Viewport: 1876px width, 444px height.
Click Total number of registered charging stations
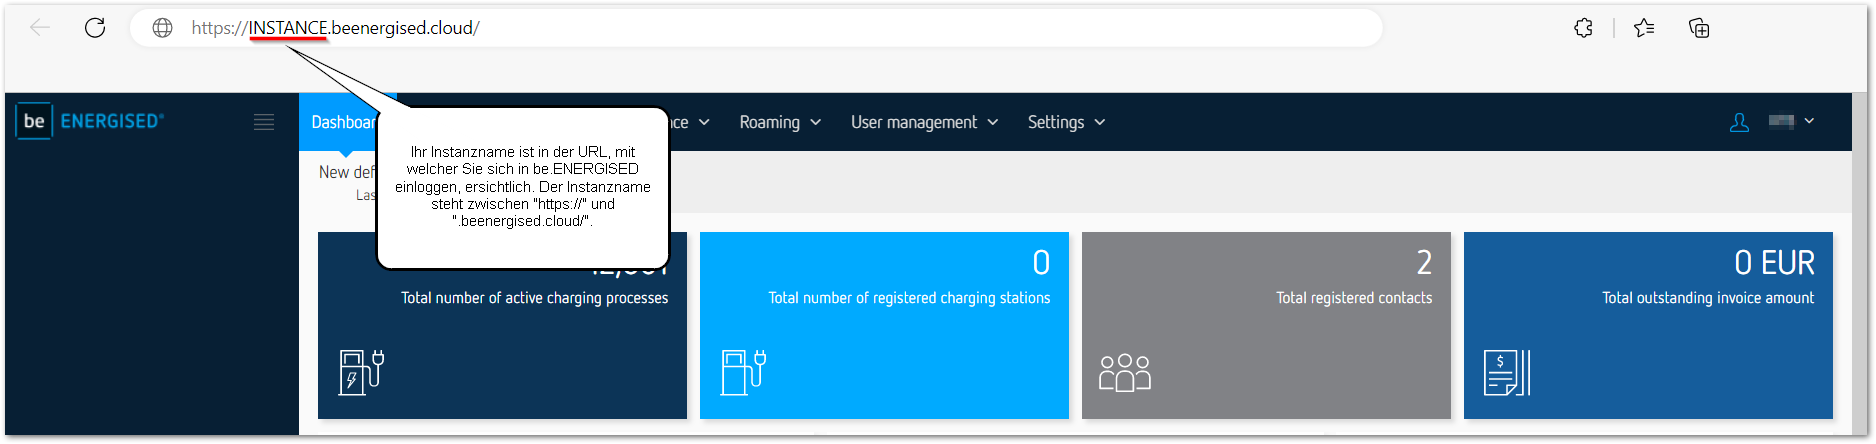[909, 298]
